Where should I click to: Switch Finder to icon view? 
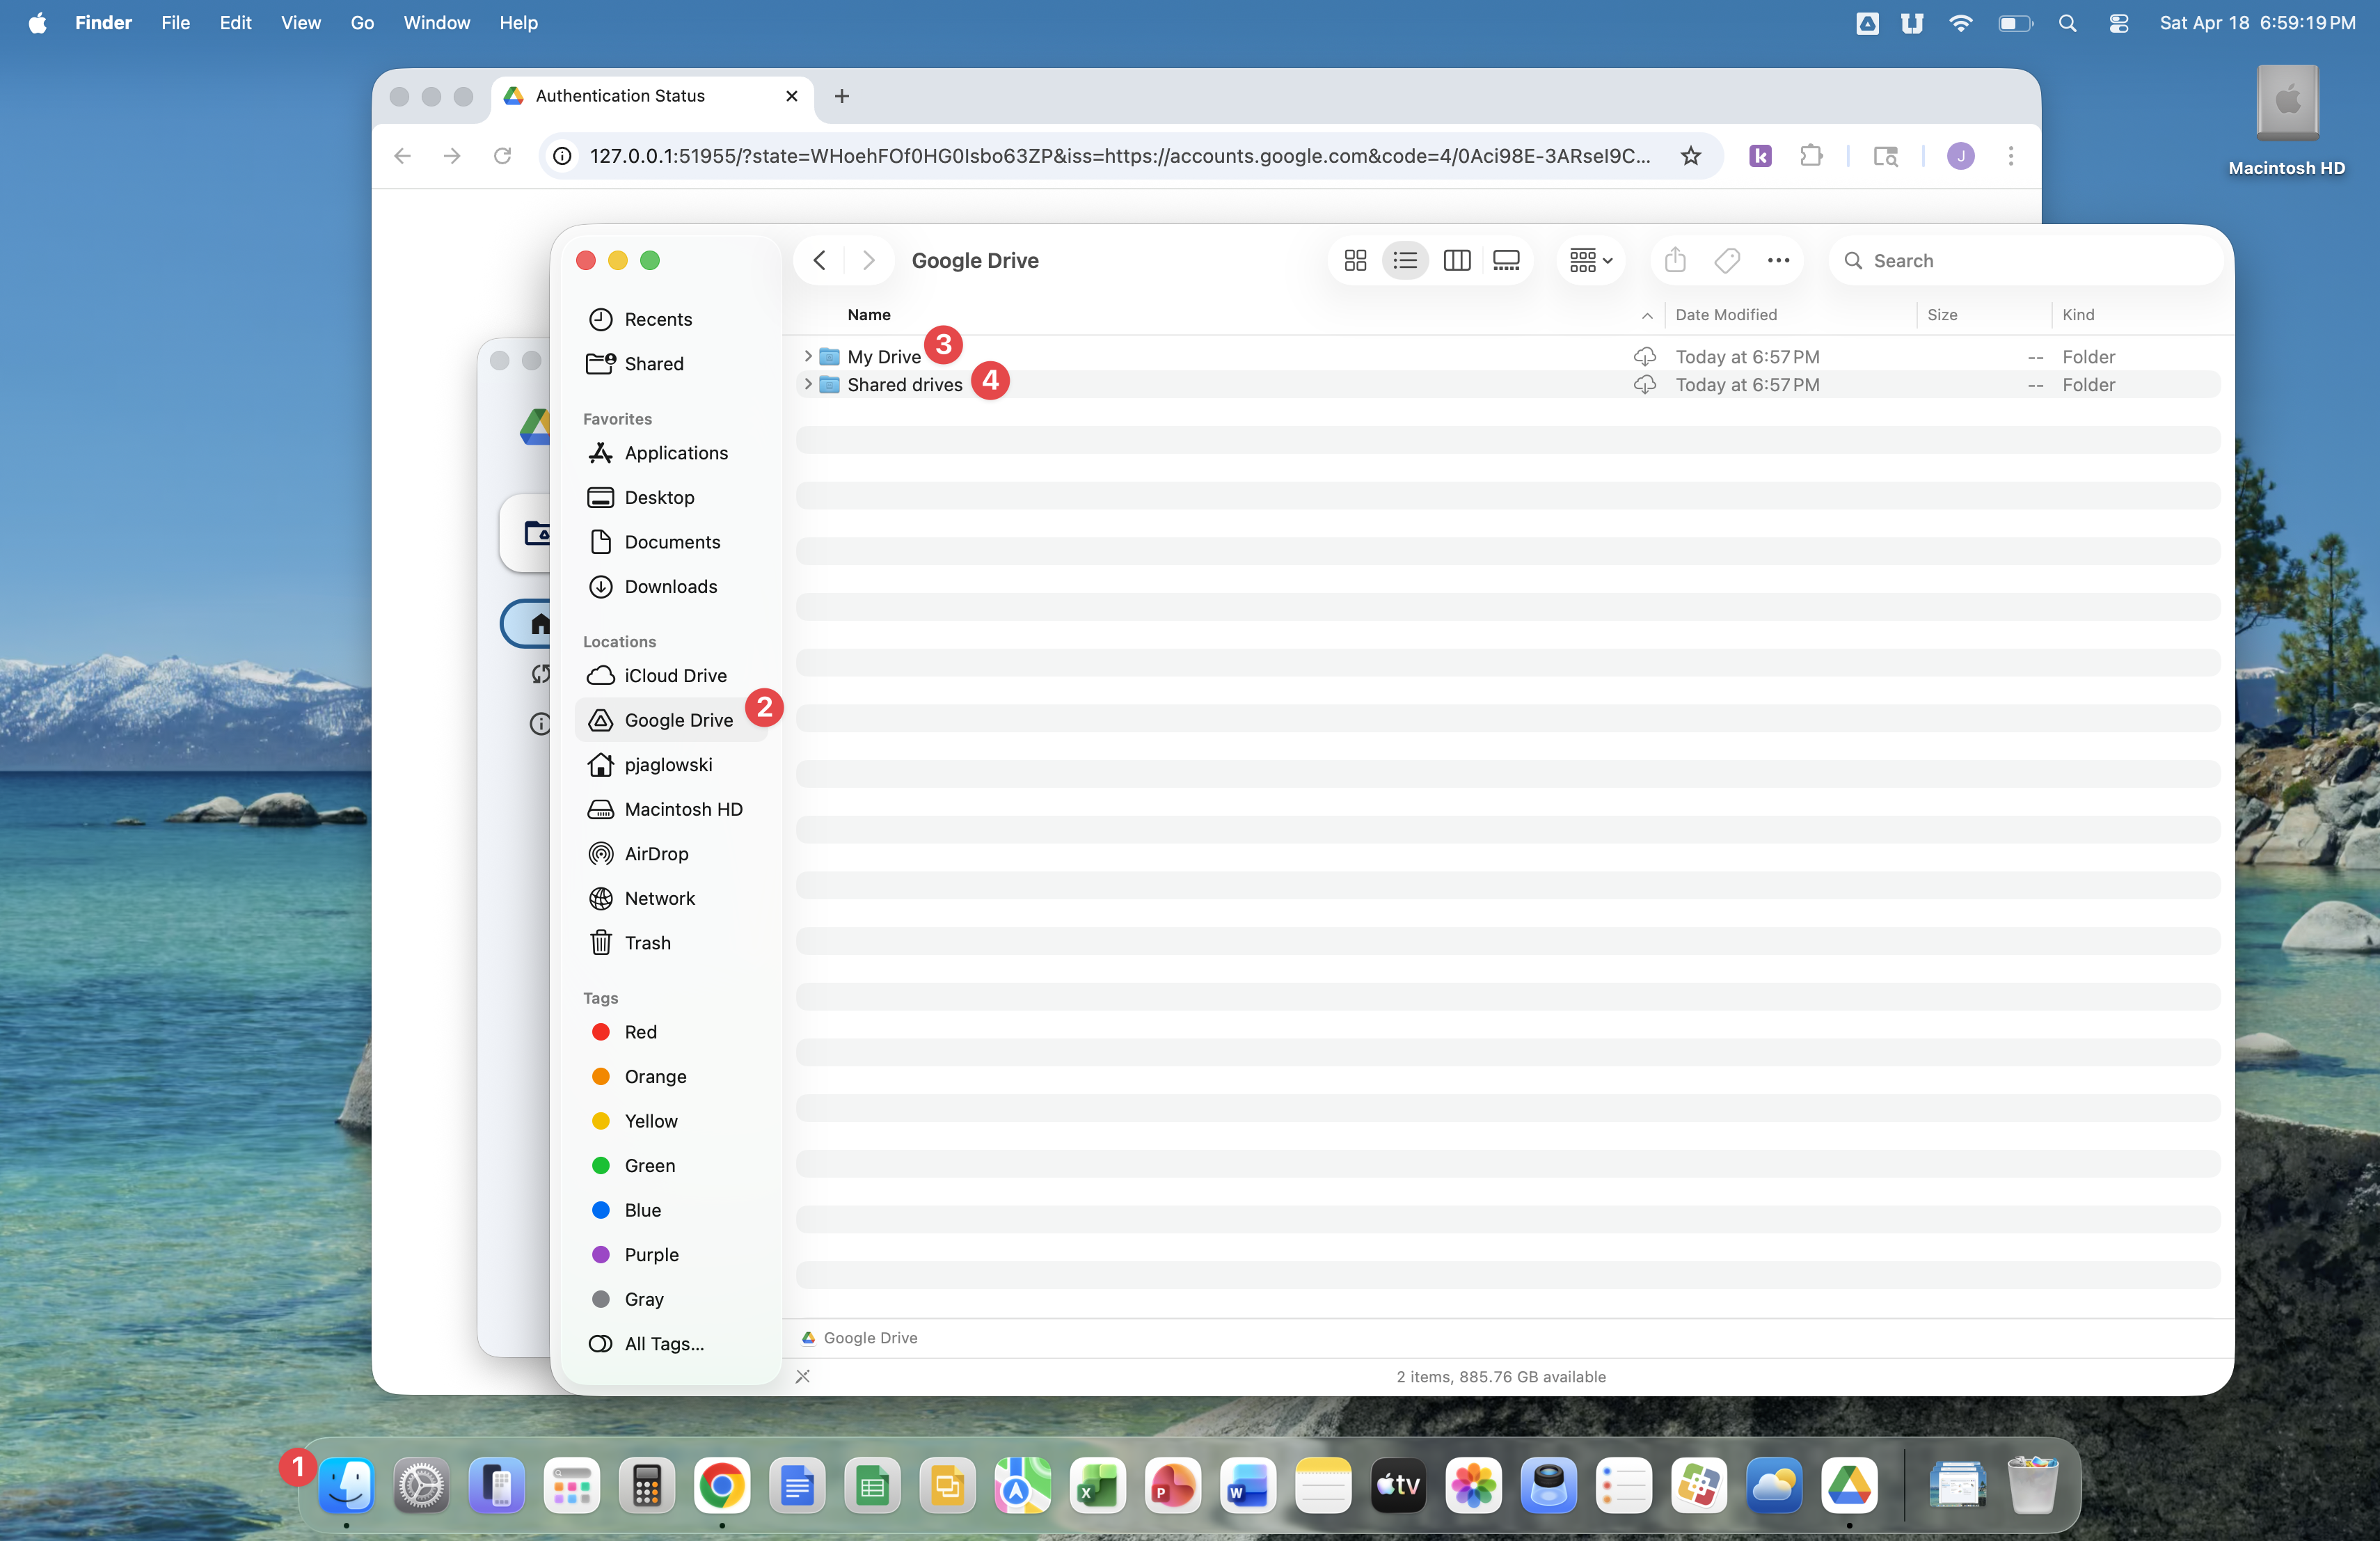point(1355,261)
